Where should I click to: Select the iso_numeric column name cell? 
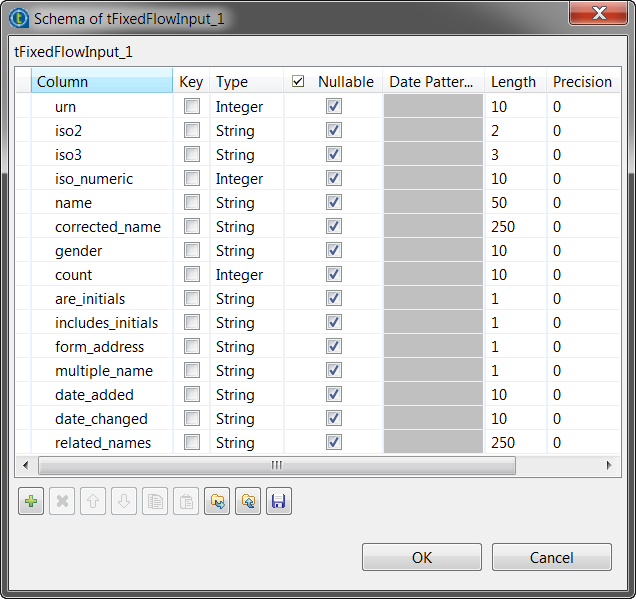coord(102,178)
